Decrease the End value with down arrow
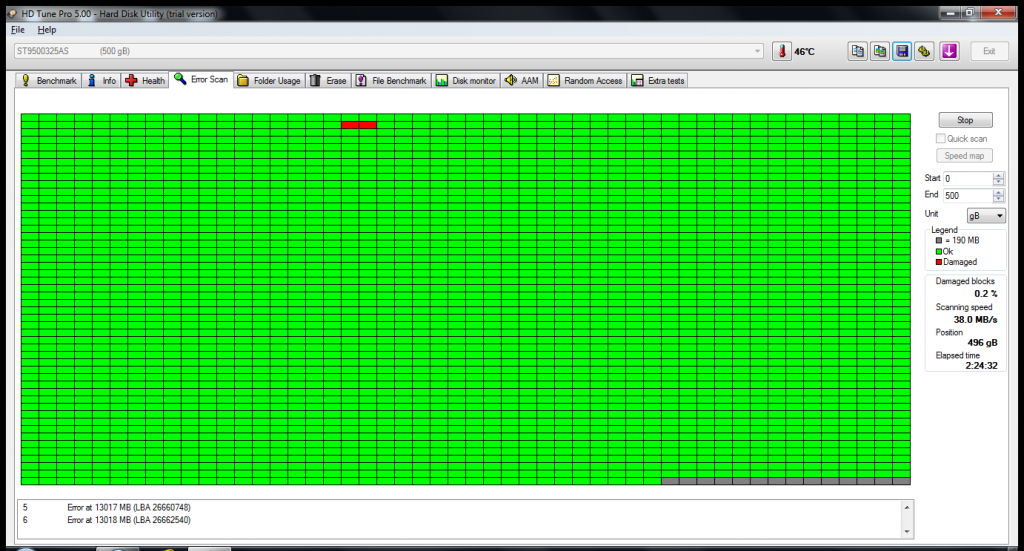This screenshot has width=1024, height=551. tap(998, 199)
